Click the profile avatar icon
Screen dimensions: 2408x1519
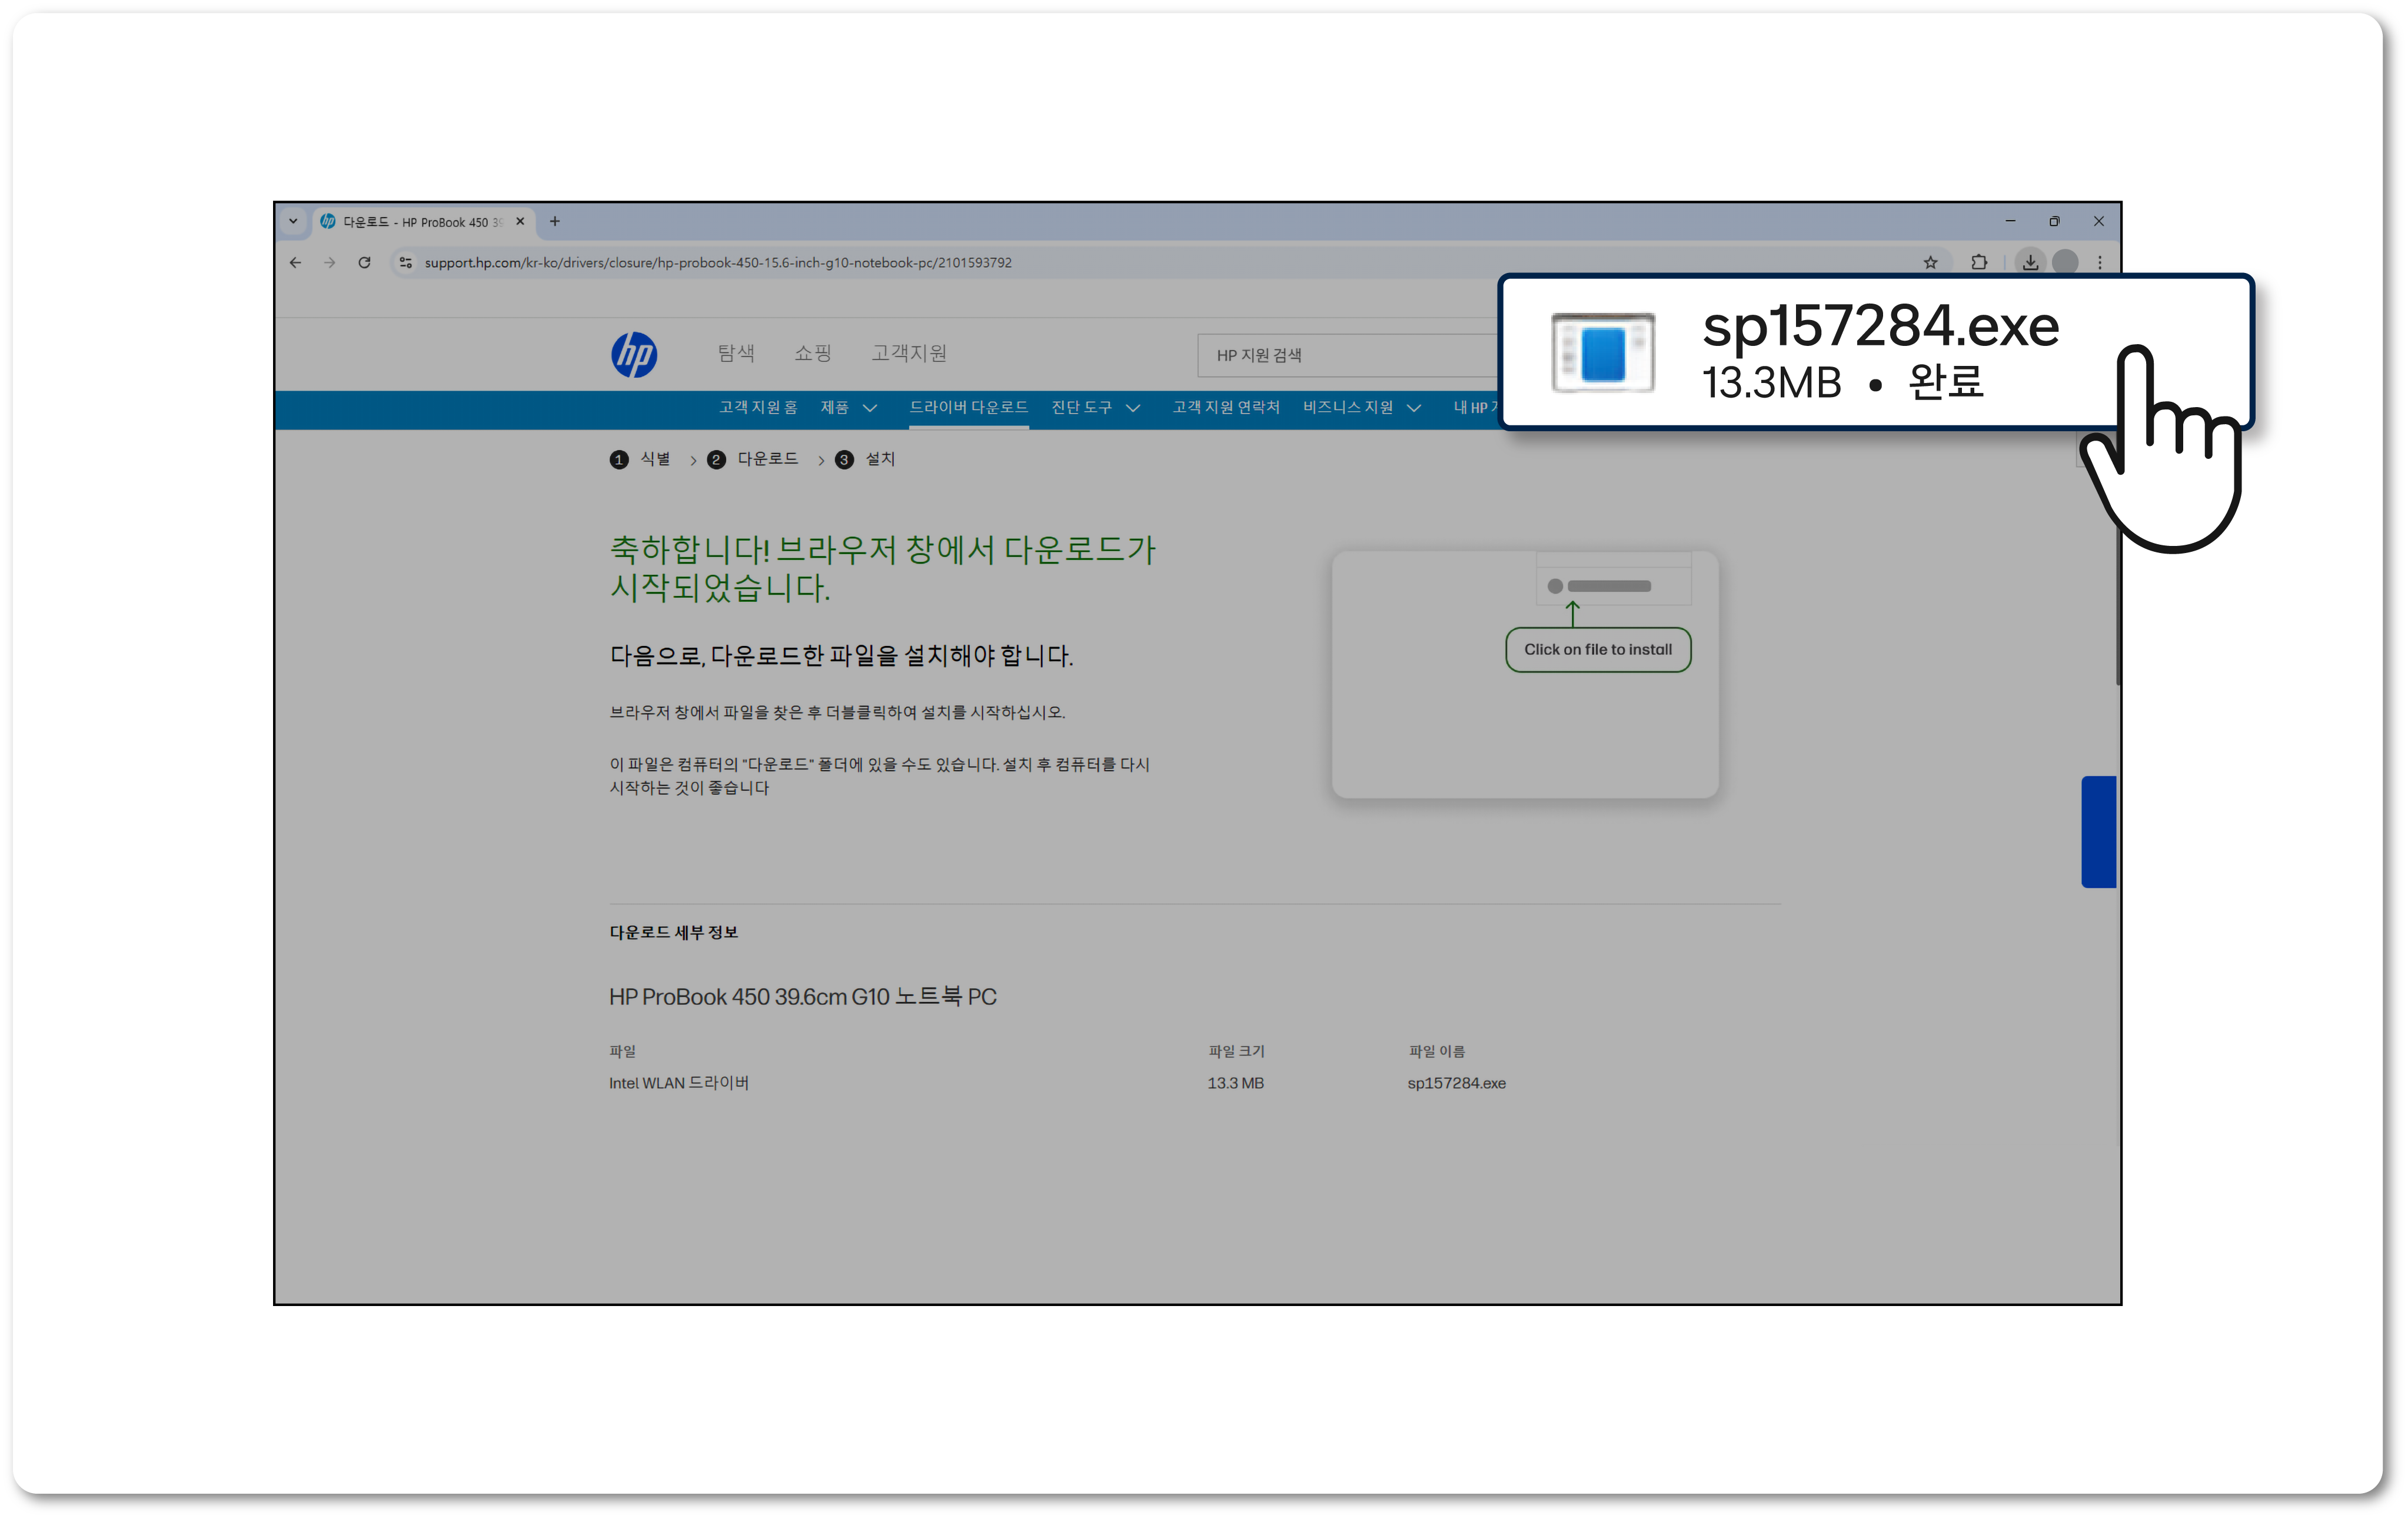(2065, 262)
